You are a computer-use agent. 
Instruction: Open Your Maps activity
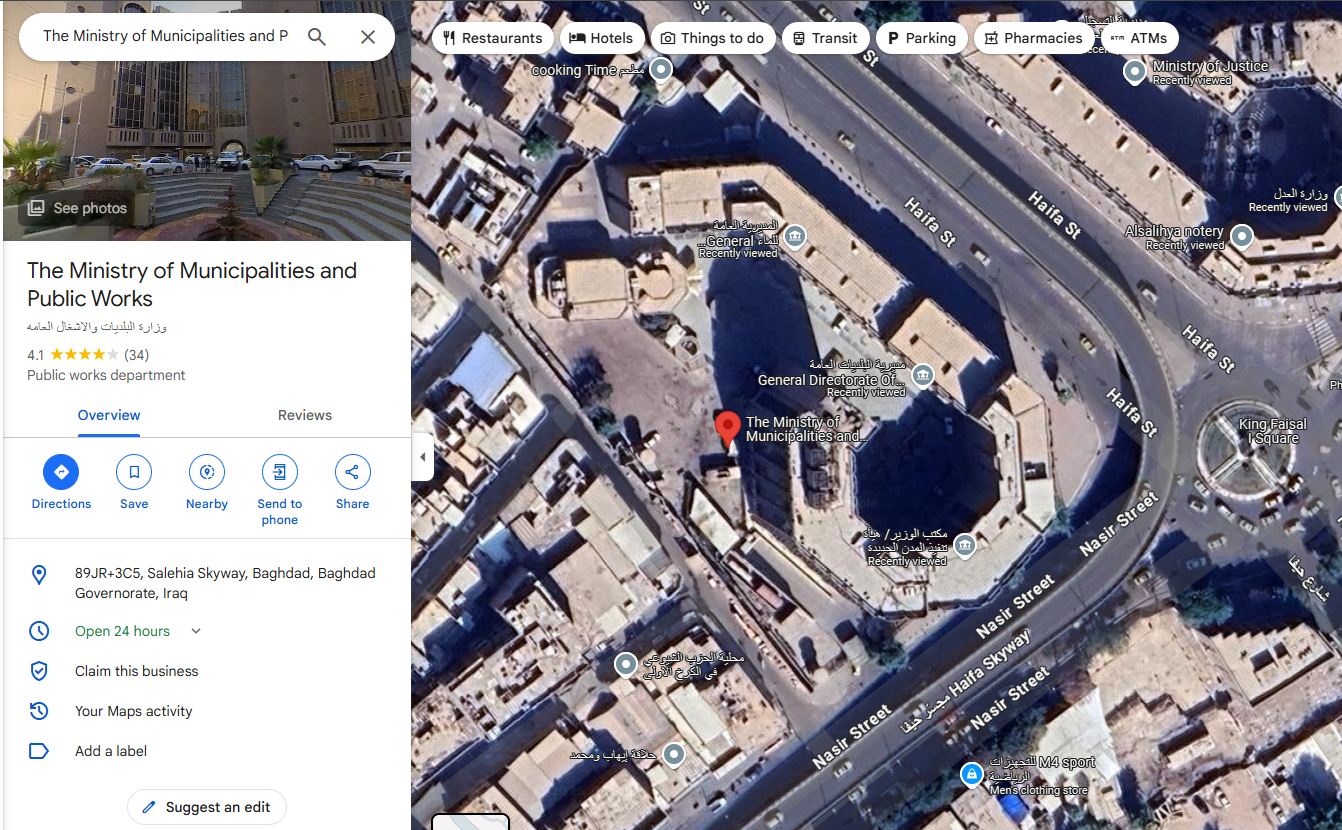coord(134,711)
